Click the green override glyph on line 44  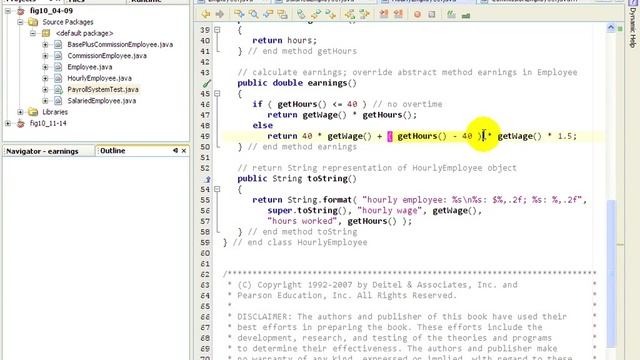point(207,83)
